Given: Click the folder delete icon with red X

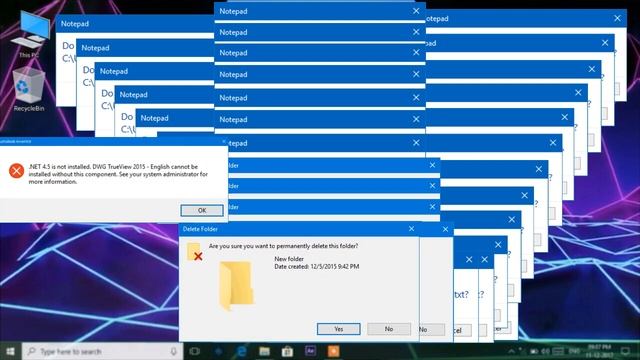Looking at the screenshot, I should tap(194, 251).
